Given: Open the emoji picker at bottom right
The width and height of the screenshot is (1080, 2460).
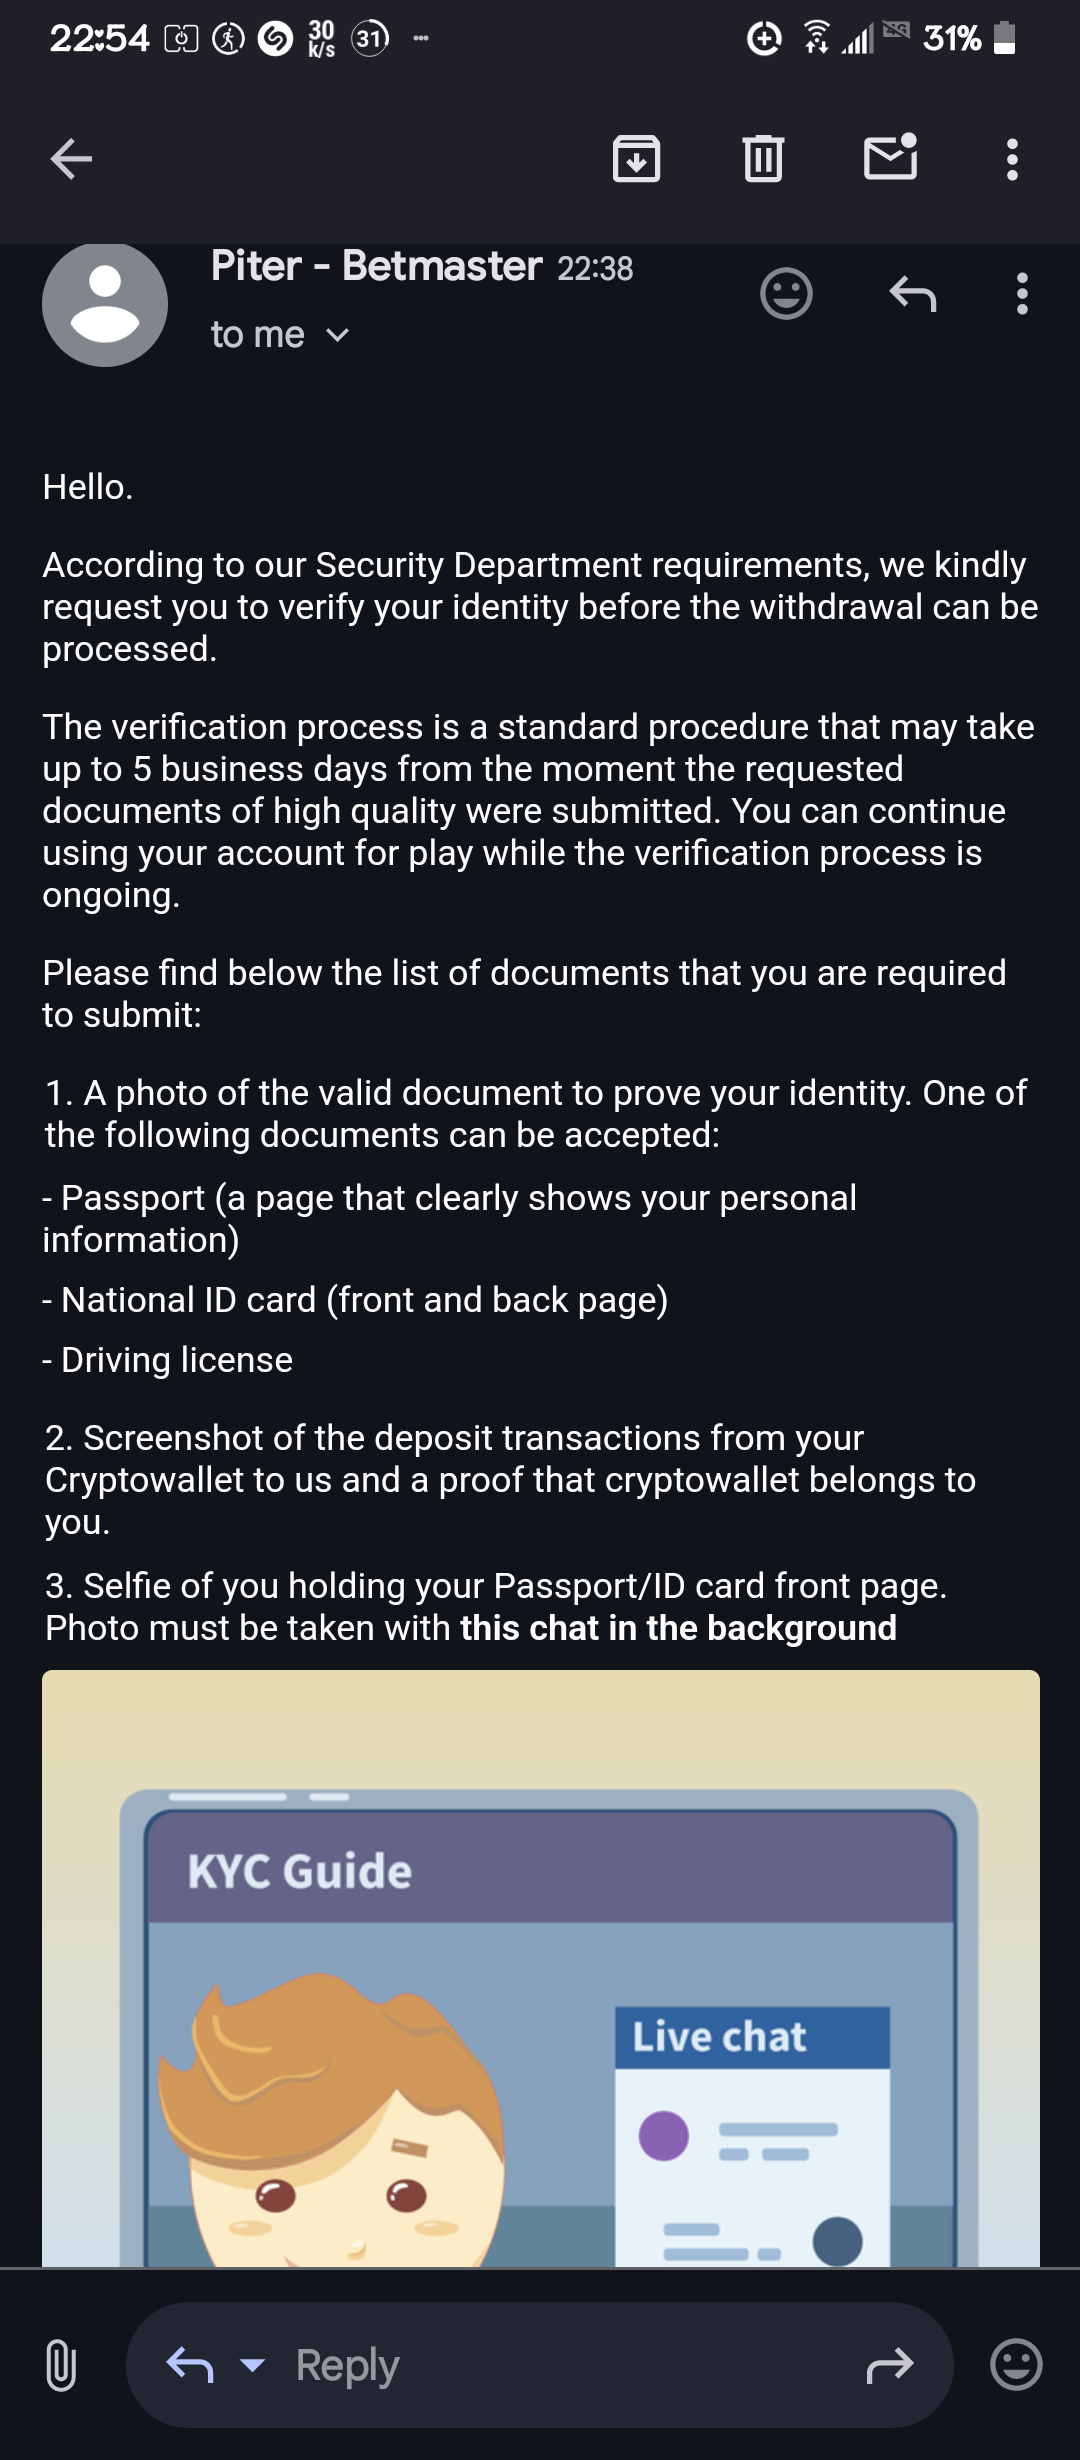Looking at the screenshot, I should click(1016, 2365).
